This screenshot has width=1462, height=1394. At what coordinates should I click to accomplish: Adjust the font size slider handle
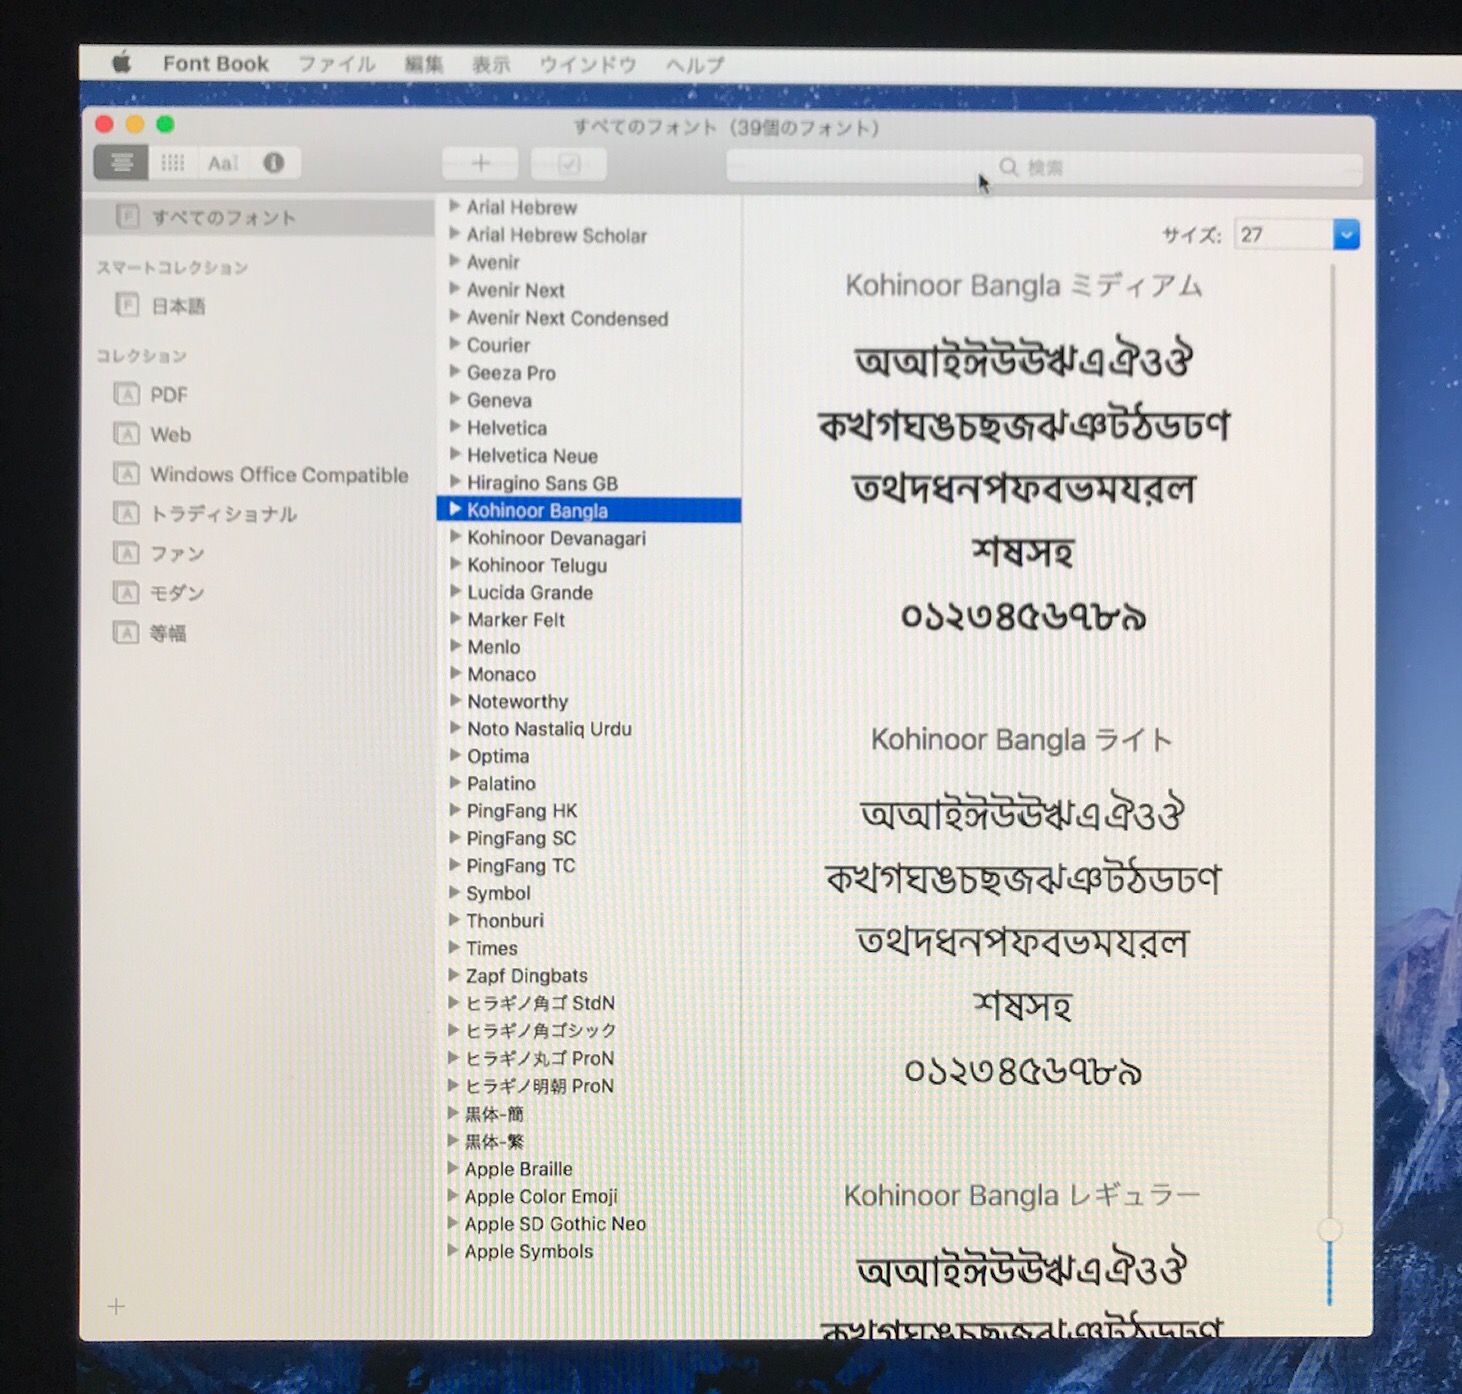1329,1230
